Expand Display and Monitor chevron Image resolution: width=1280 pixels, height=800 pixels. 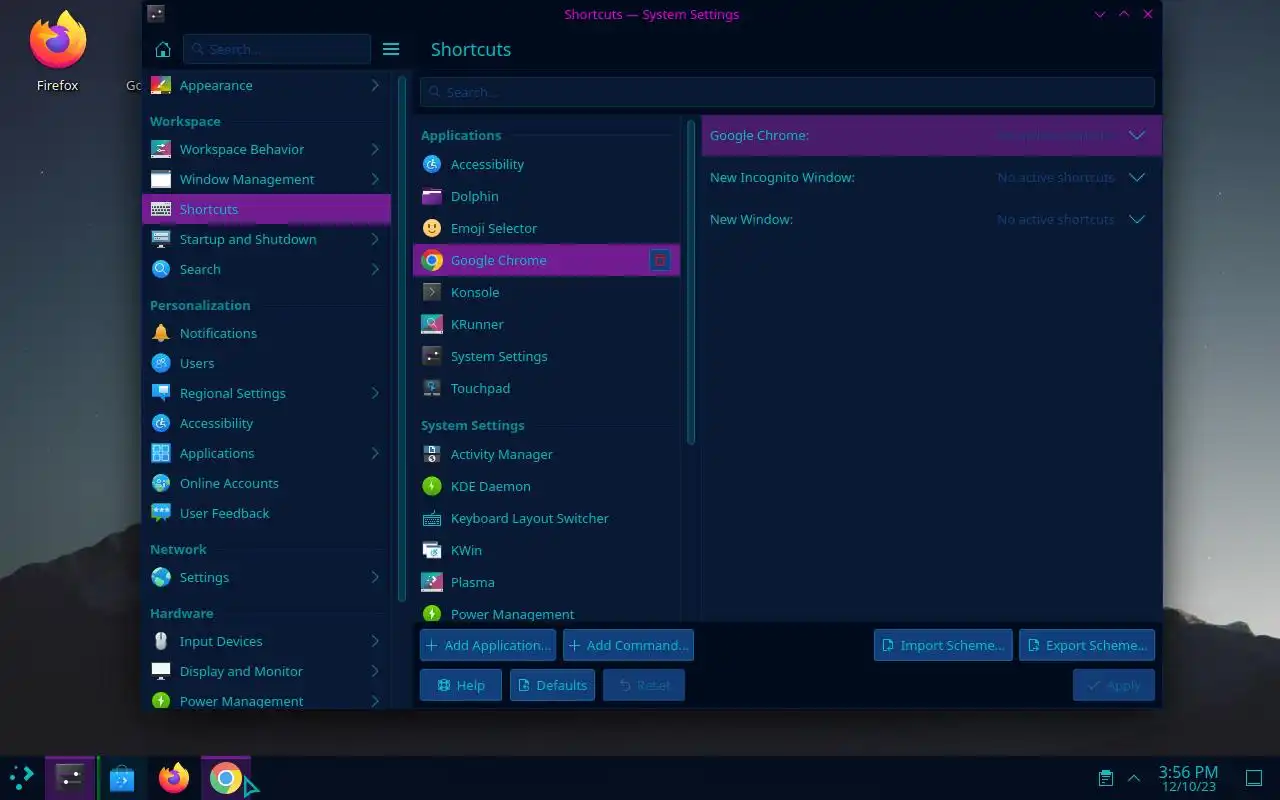[x=375, y=671]
